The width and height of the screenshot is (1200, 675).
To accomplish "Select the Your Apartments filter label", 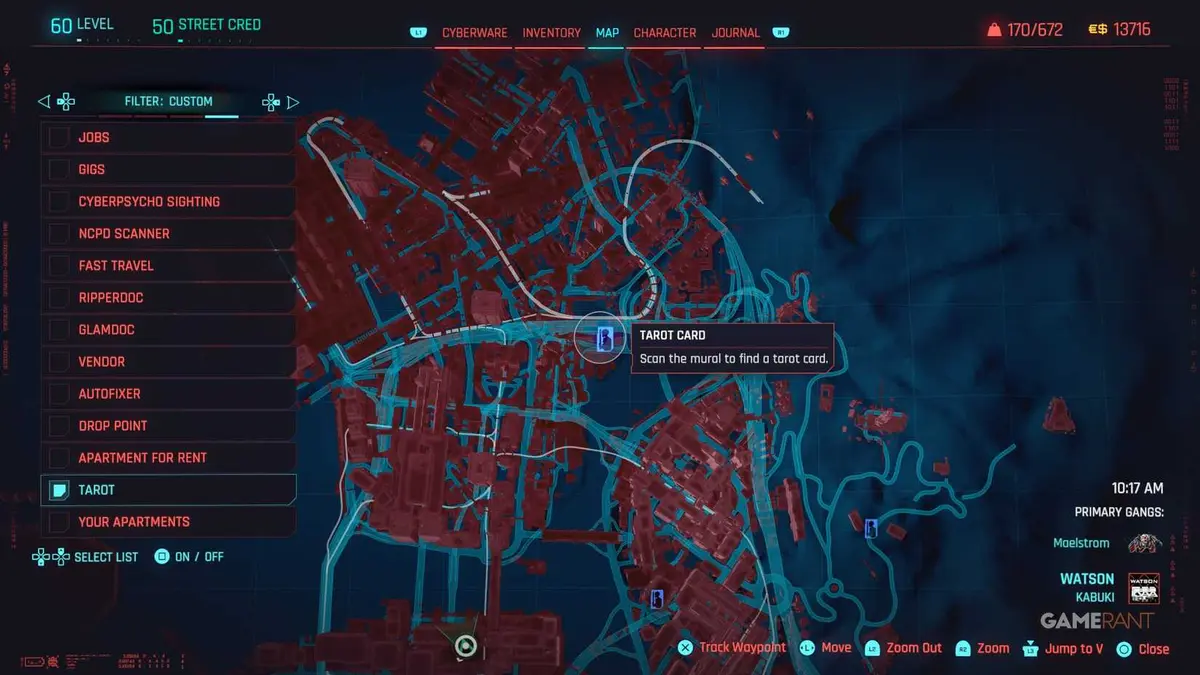I will tap(134, 521).
